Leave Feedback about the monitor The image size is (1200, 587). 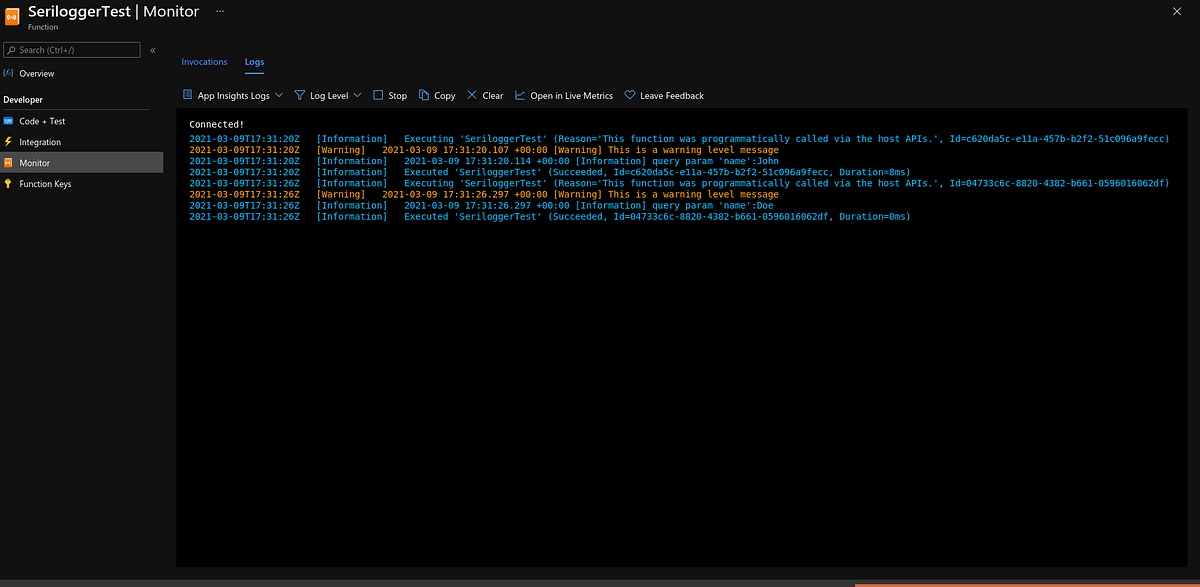(664, 95)
